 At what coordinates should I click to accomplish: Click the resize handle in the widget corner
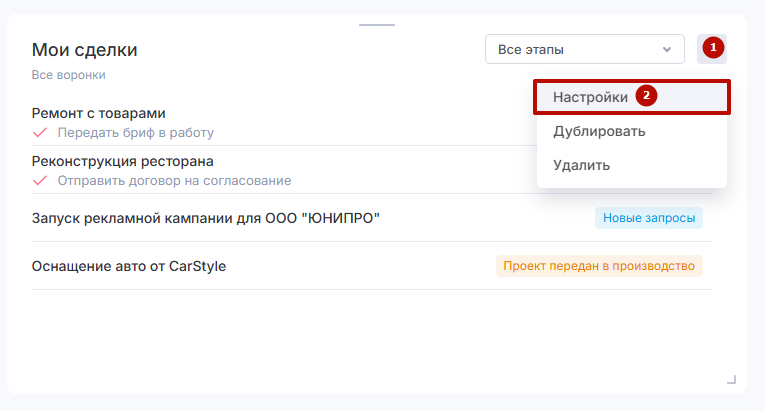(x=731, y=379)
